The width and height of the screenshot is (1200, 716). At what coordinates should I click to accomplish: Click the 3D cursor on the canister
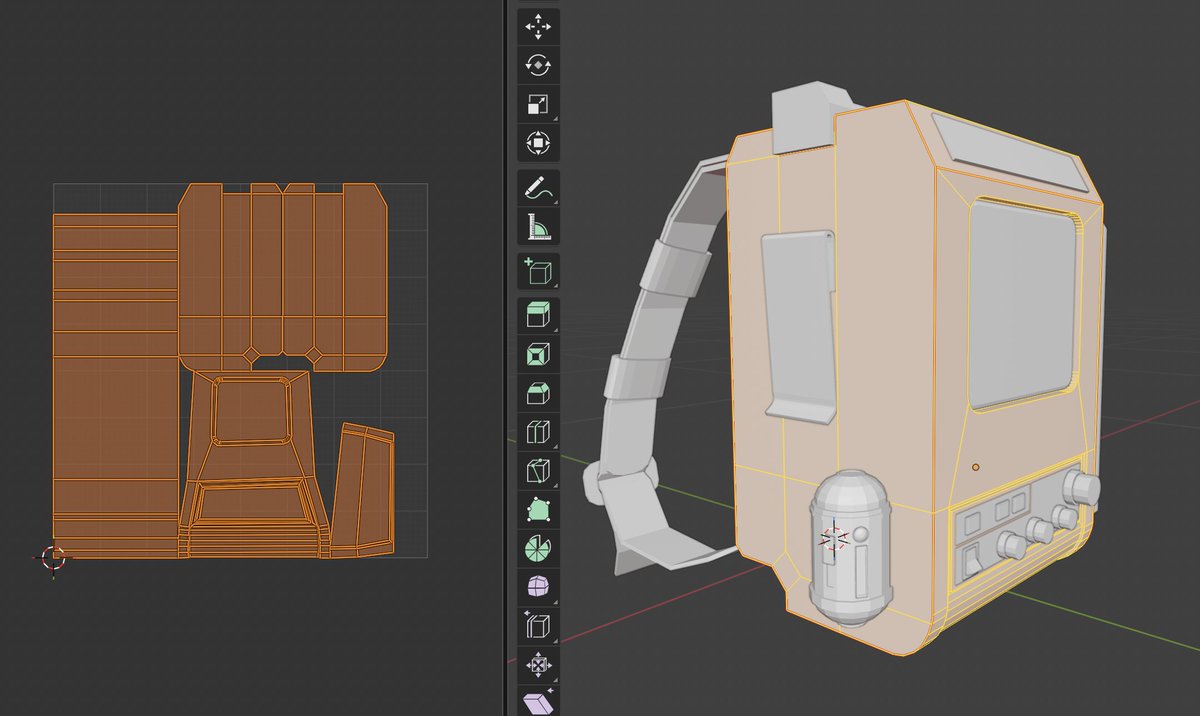point(834,539)
